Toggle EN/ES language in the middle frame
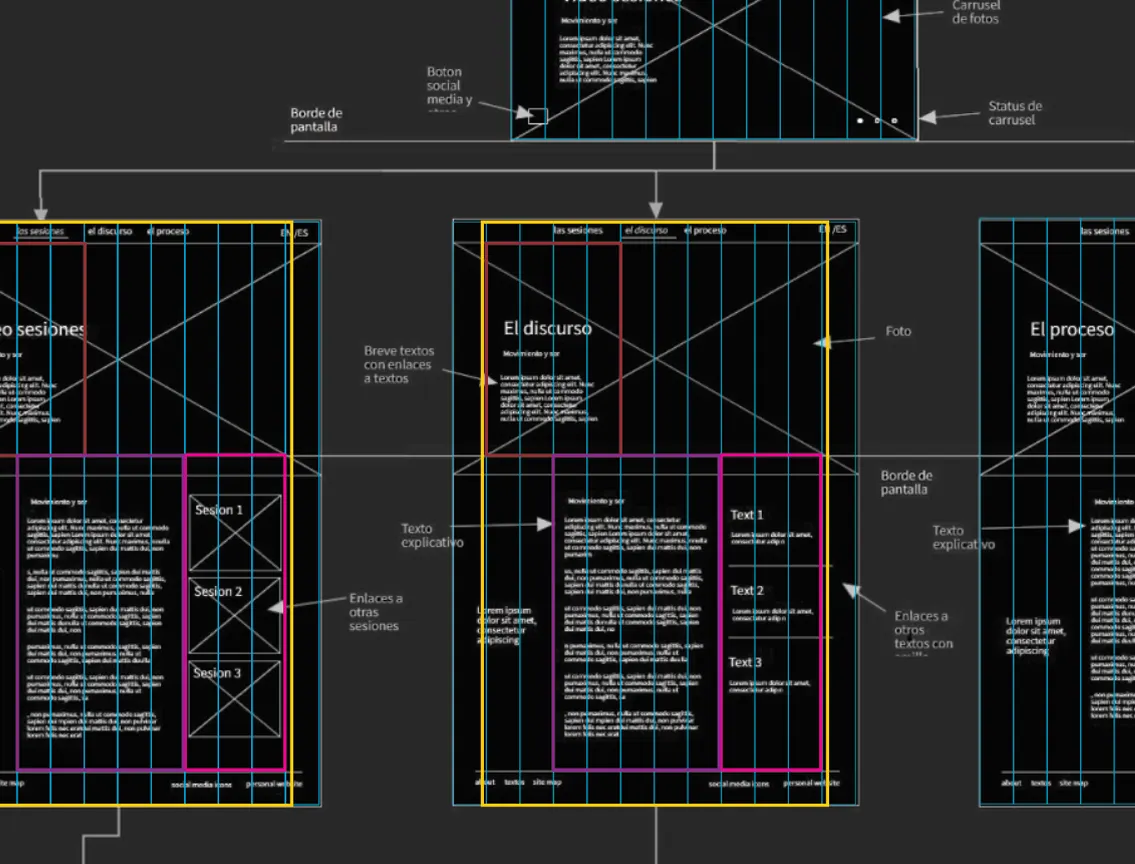Viewport: 1135px width, 864px height. click(833, 230)
